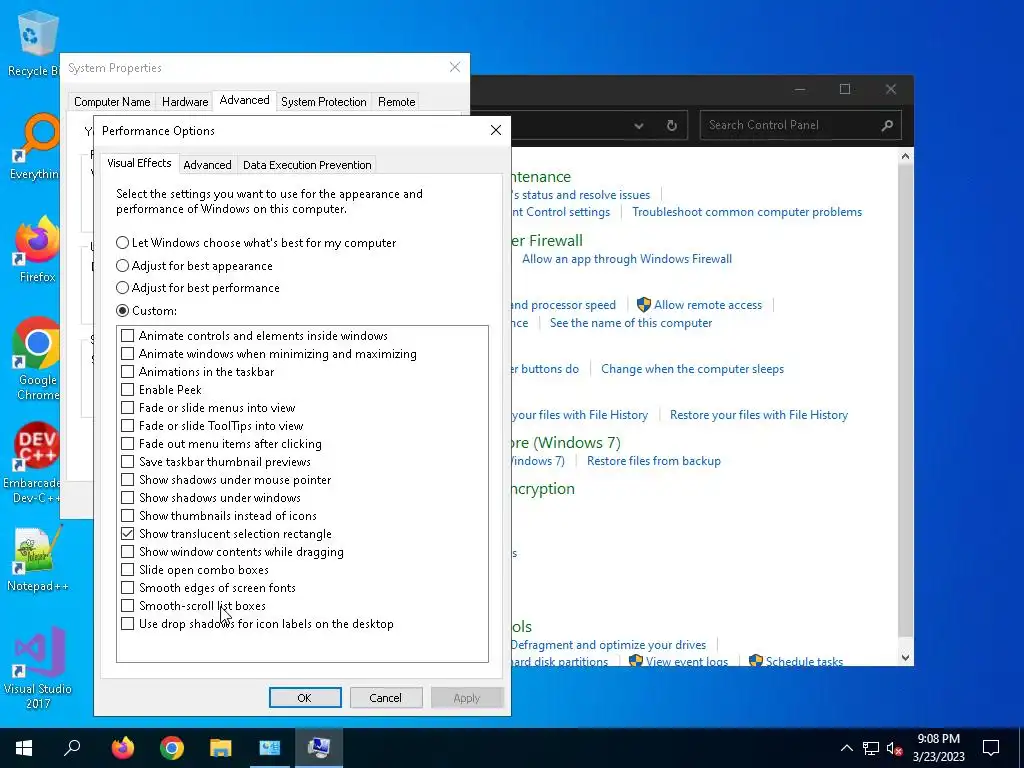Click the taskbar clock showing 9:08 PM
The width and height of the screenshot is (1024, 768).
point(938,748)
